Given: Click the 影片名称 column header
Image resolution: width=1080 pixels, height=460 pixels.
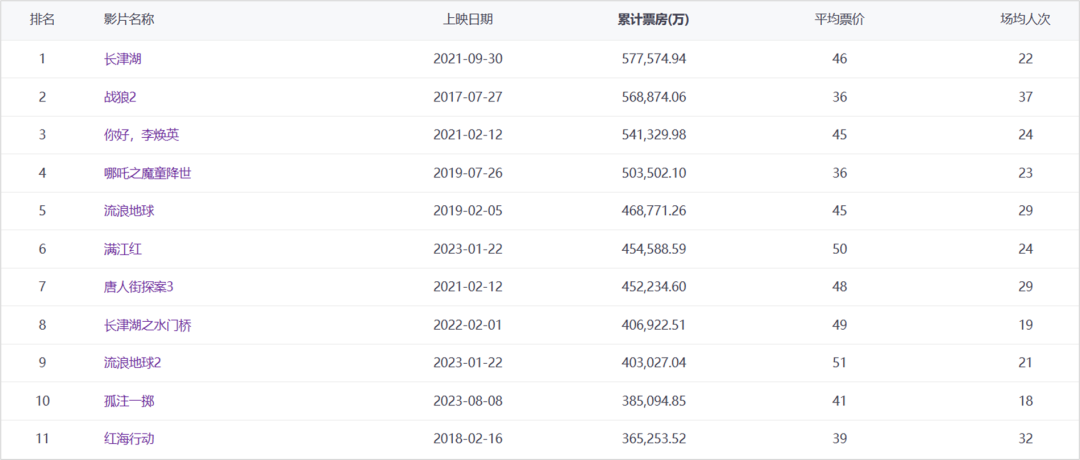Looking at the screenshot, I should [129, 20].
